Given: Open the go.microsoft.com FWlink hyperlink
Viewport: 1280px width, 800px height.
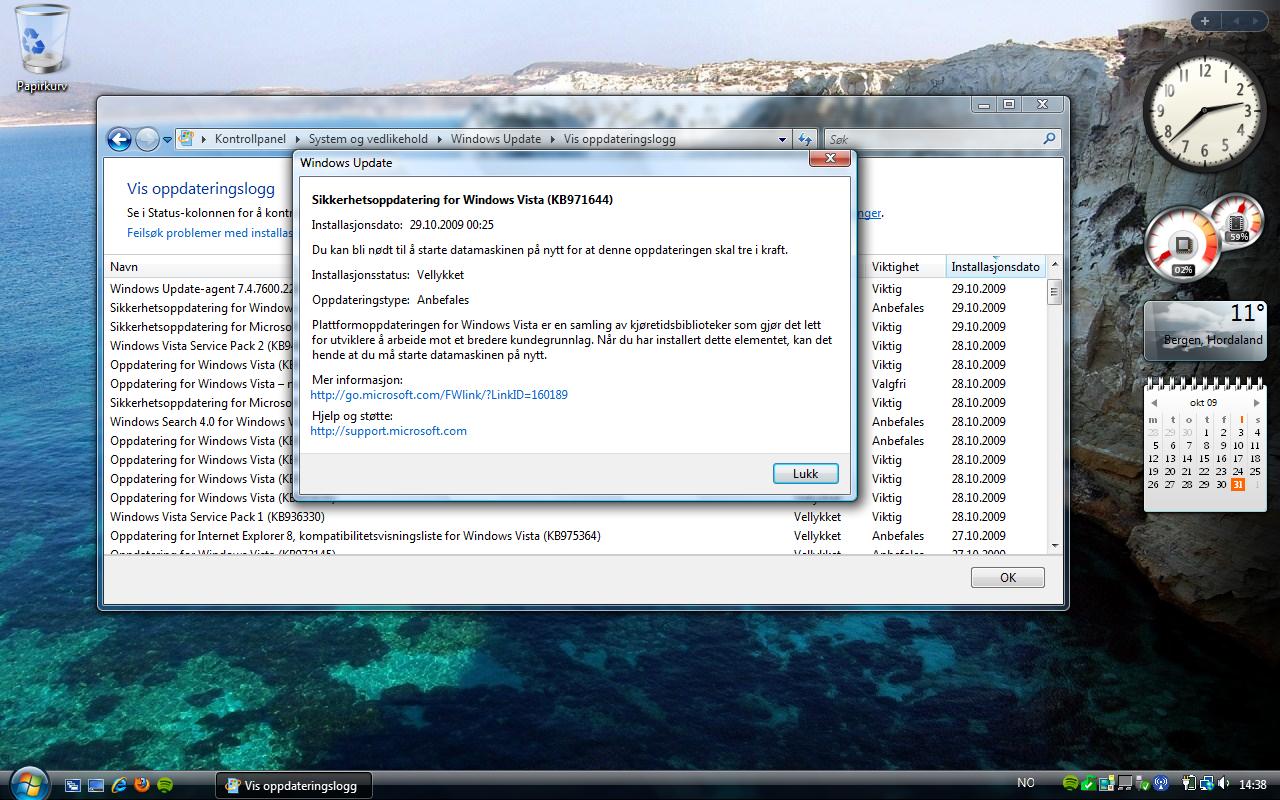Looking at the screenshot, I should (x=439, y=395).
